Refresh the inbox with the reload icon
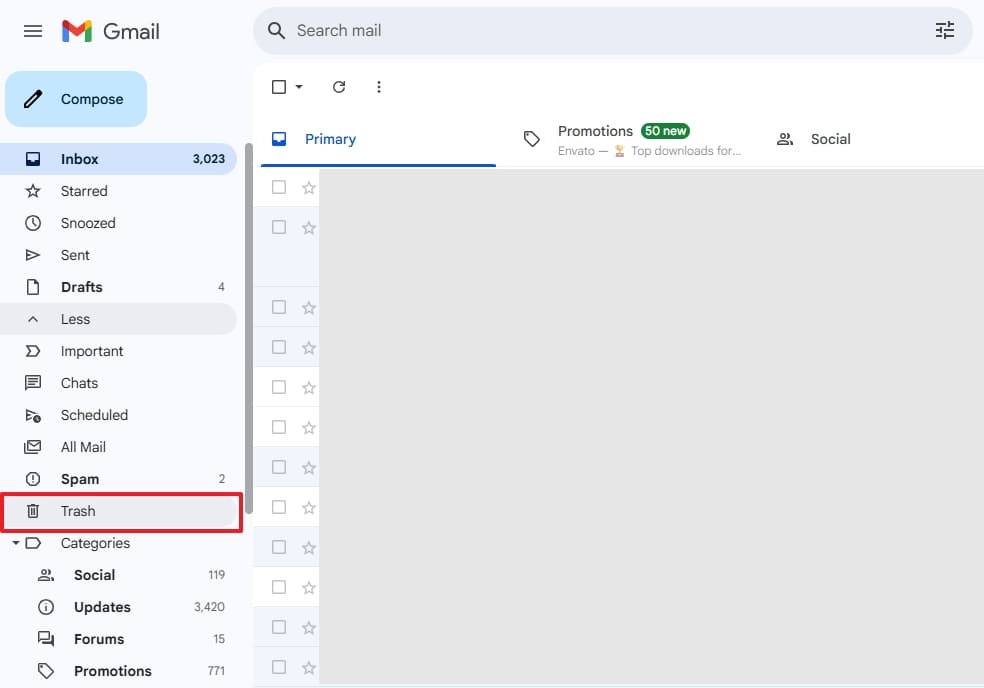 click(x=339, y=87)
